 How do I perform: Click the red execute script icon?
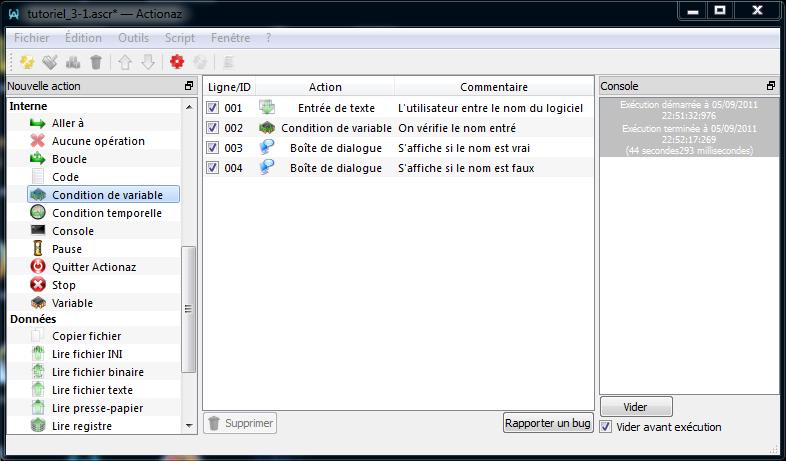click(x=177, y=62)
